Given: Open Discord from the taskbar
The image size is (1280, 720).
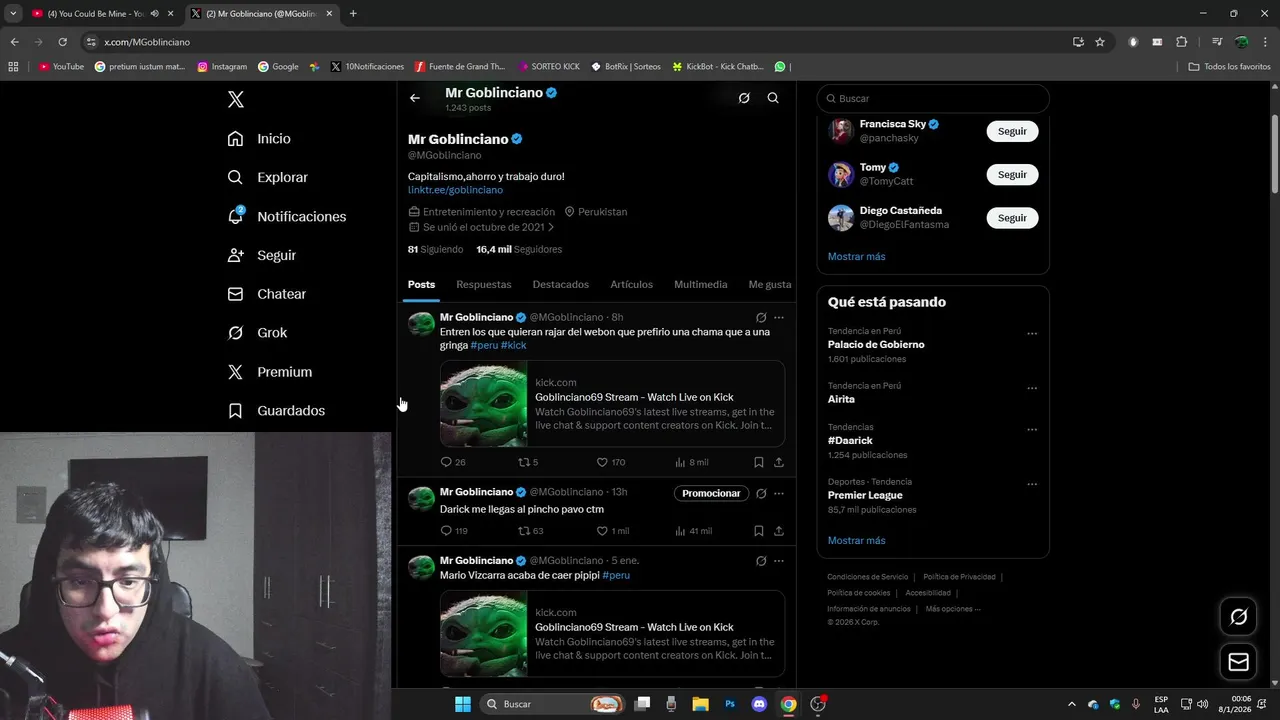Looking at the screenshot, I should pyautogui.click(x=759, y=704).
